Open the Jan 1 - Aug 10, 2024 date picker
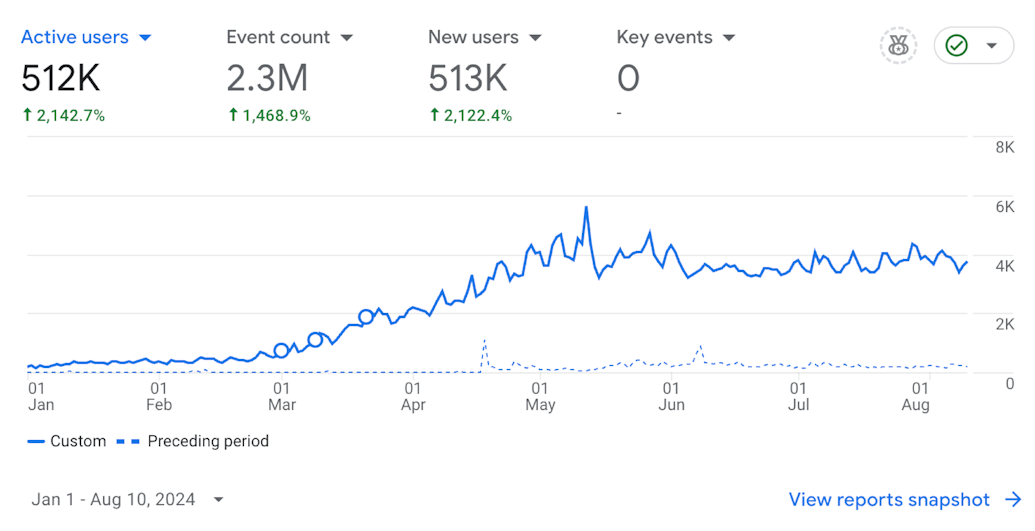Image resolution: width=1035 pixels, height=531 pixels. point(127,500)
